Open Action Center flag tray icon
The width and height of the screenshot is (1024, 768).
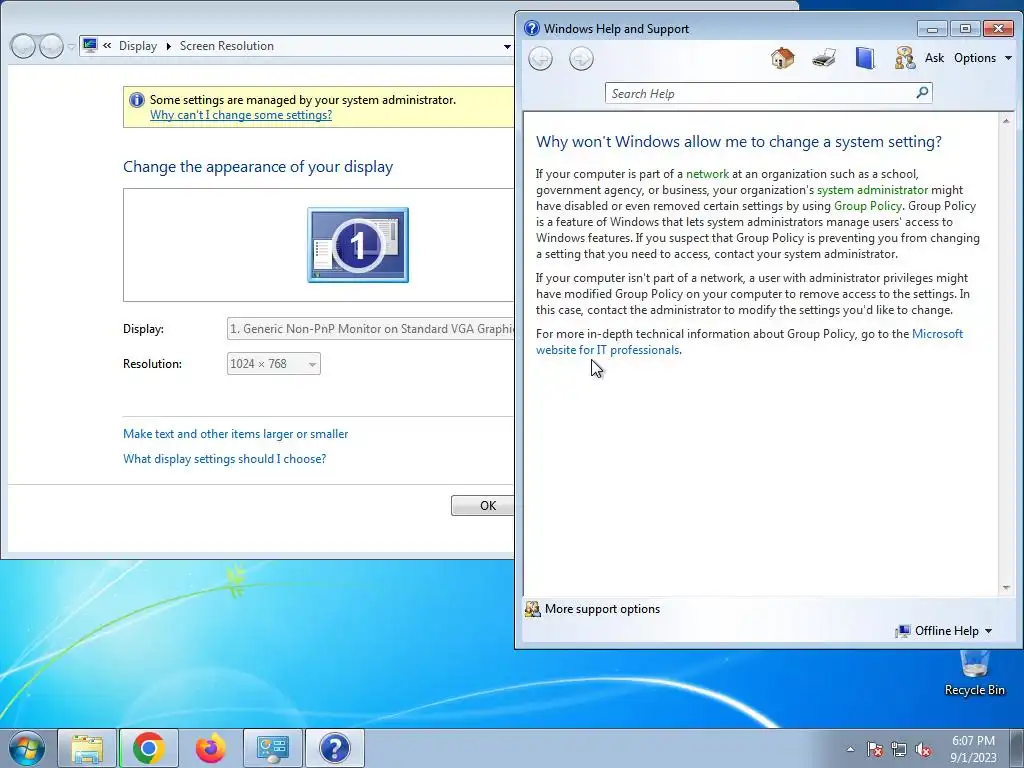point(875,749)
